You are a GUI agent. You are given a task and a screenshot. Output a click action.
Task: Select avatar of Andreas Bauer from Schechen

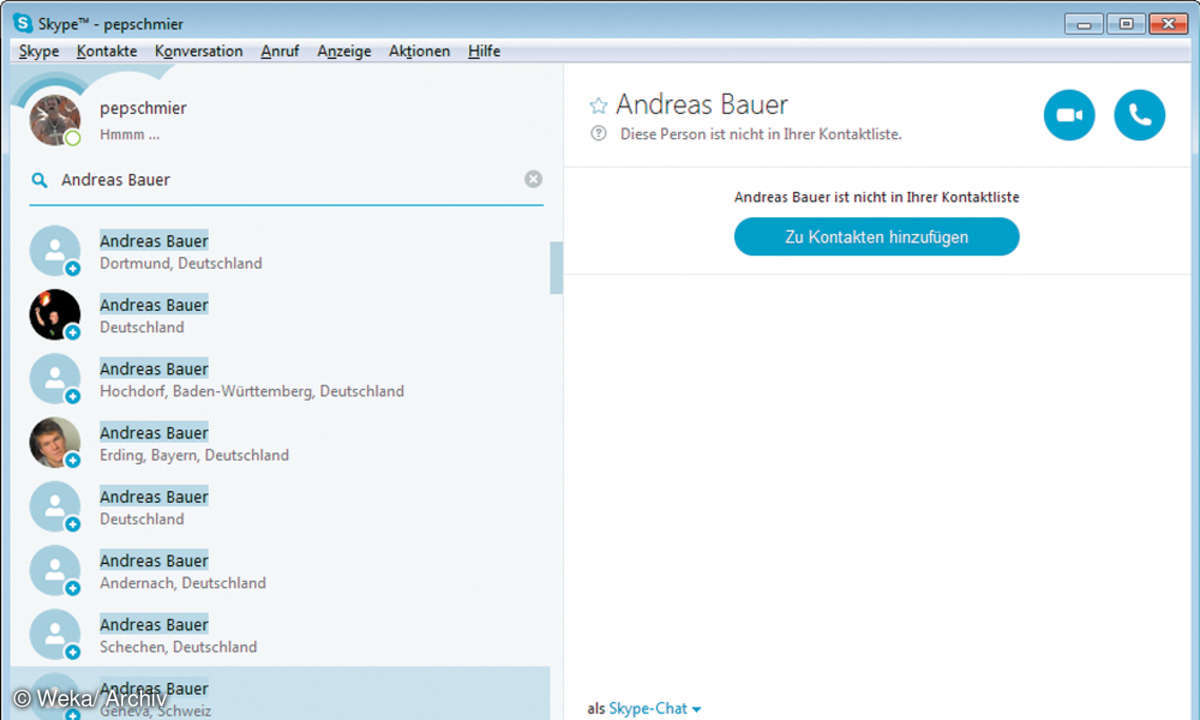pyautogui.click(x=55, y=635)
